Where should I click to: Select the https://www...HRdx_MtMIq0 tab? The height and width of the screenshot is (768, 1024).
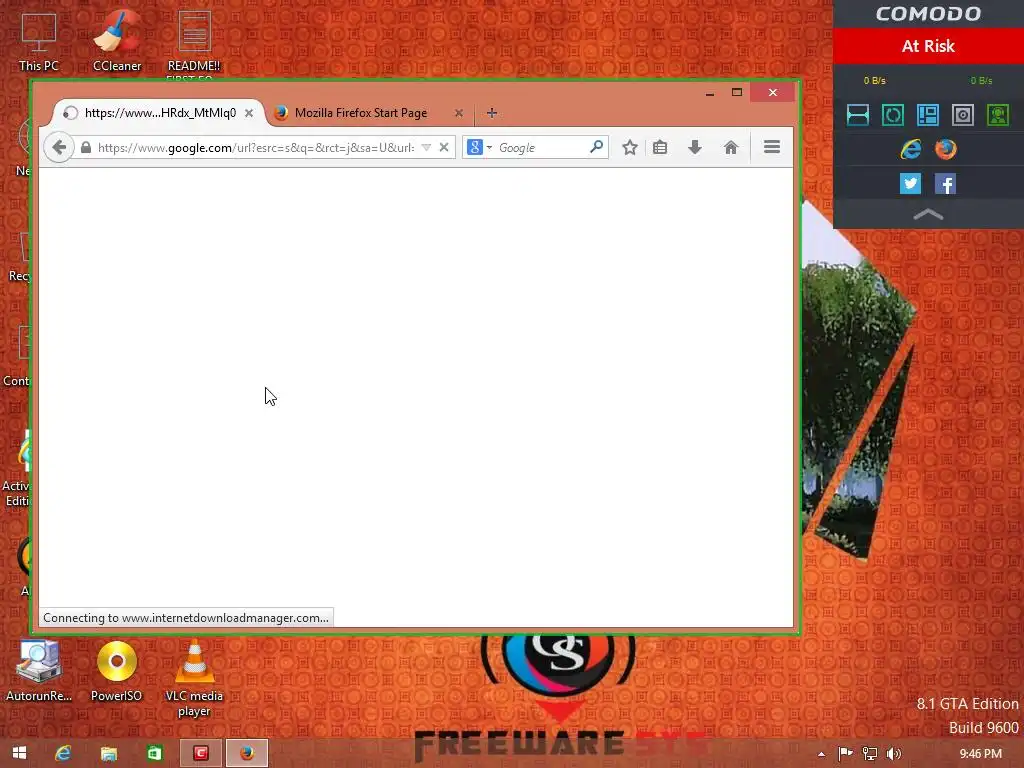click(x=159, y=113)
